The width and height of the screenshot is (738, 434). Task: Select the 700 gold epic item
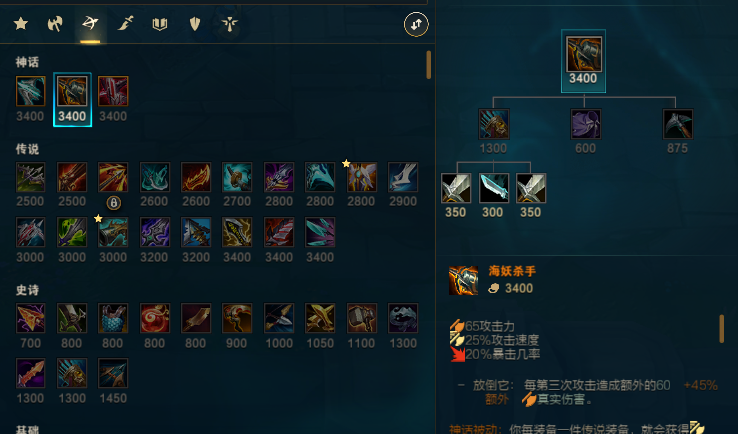31,318
